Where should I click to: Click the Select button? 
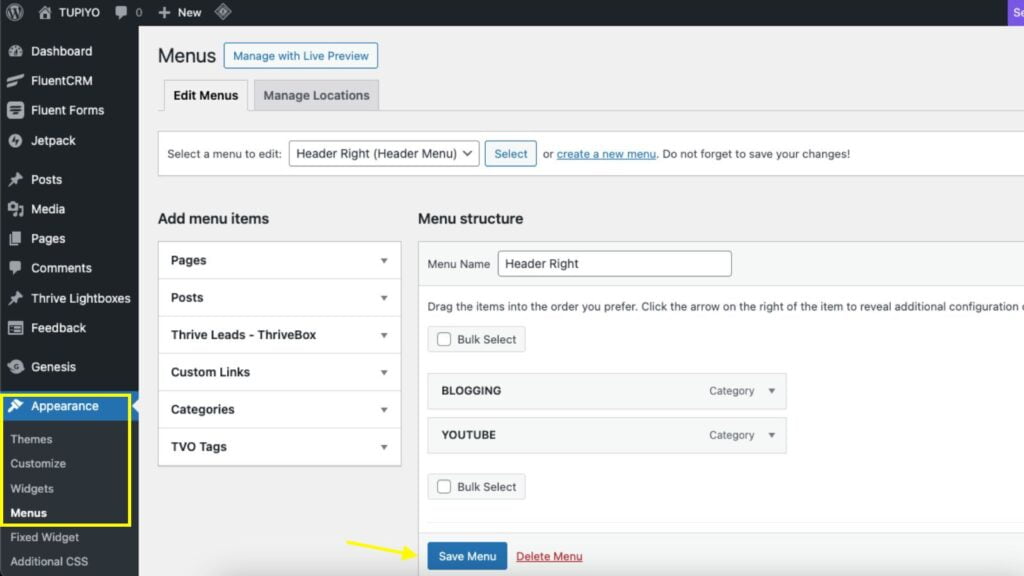coord(511,153)
